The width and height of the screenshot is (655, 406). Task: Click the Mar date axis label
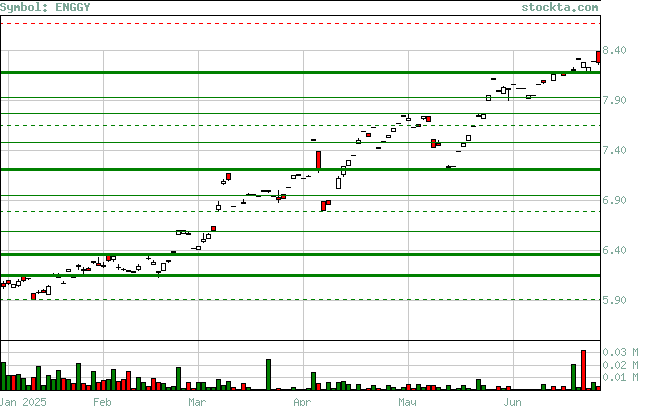197,401
